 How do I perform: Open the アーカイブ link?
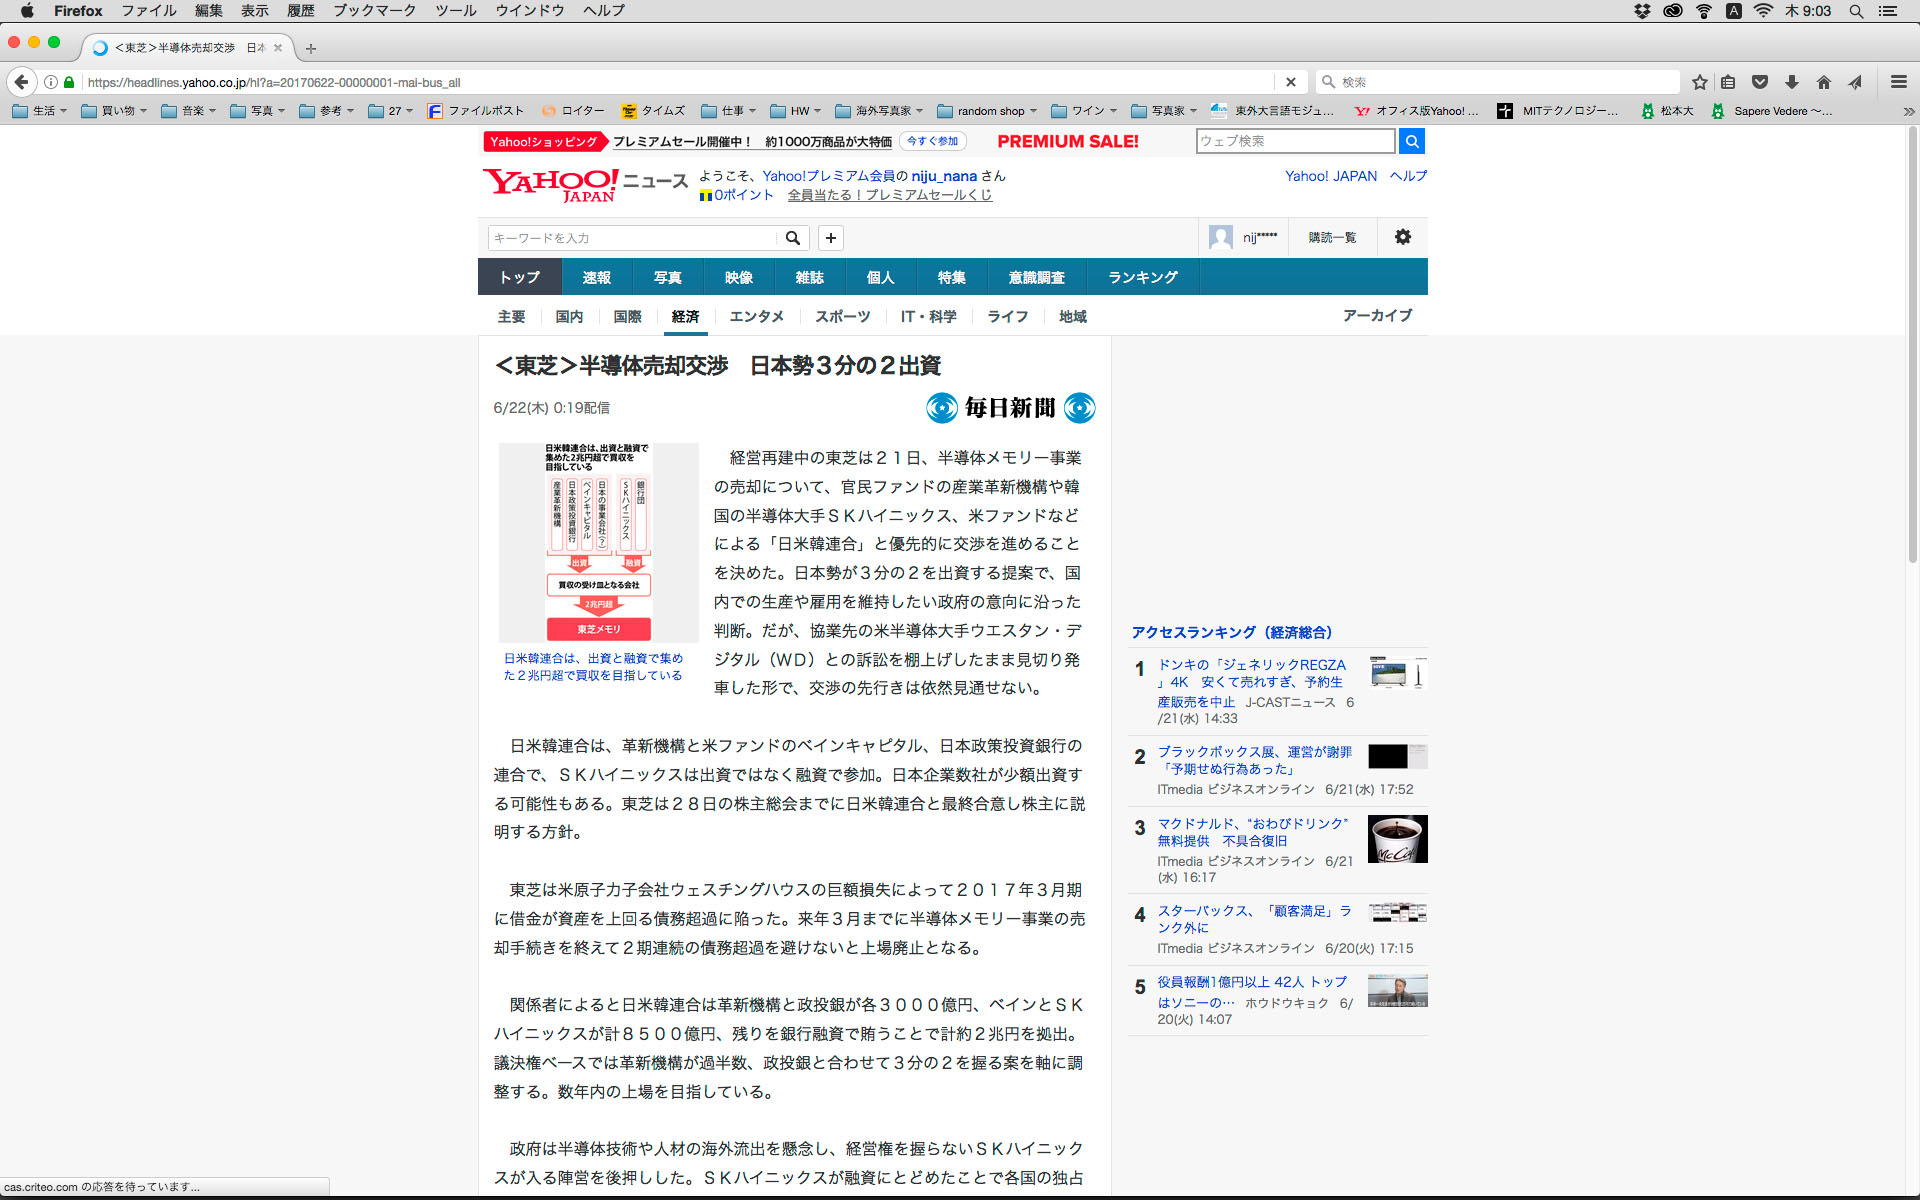click(1376, 315)
